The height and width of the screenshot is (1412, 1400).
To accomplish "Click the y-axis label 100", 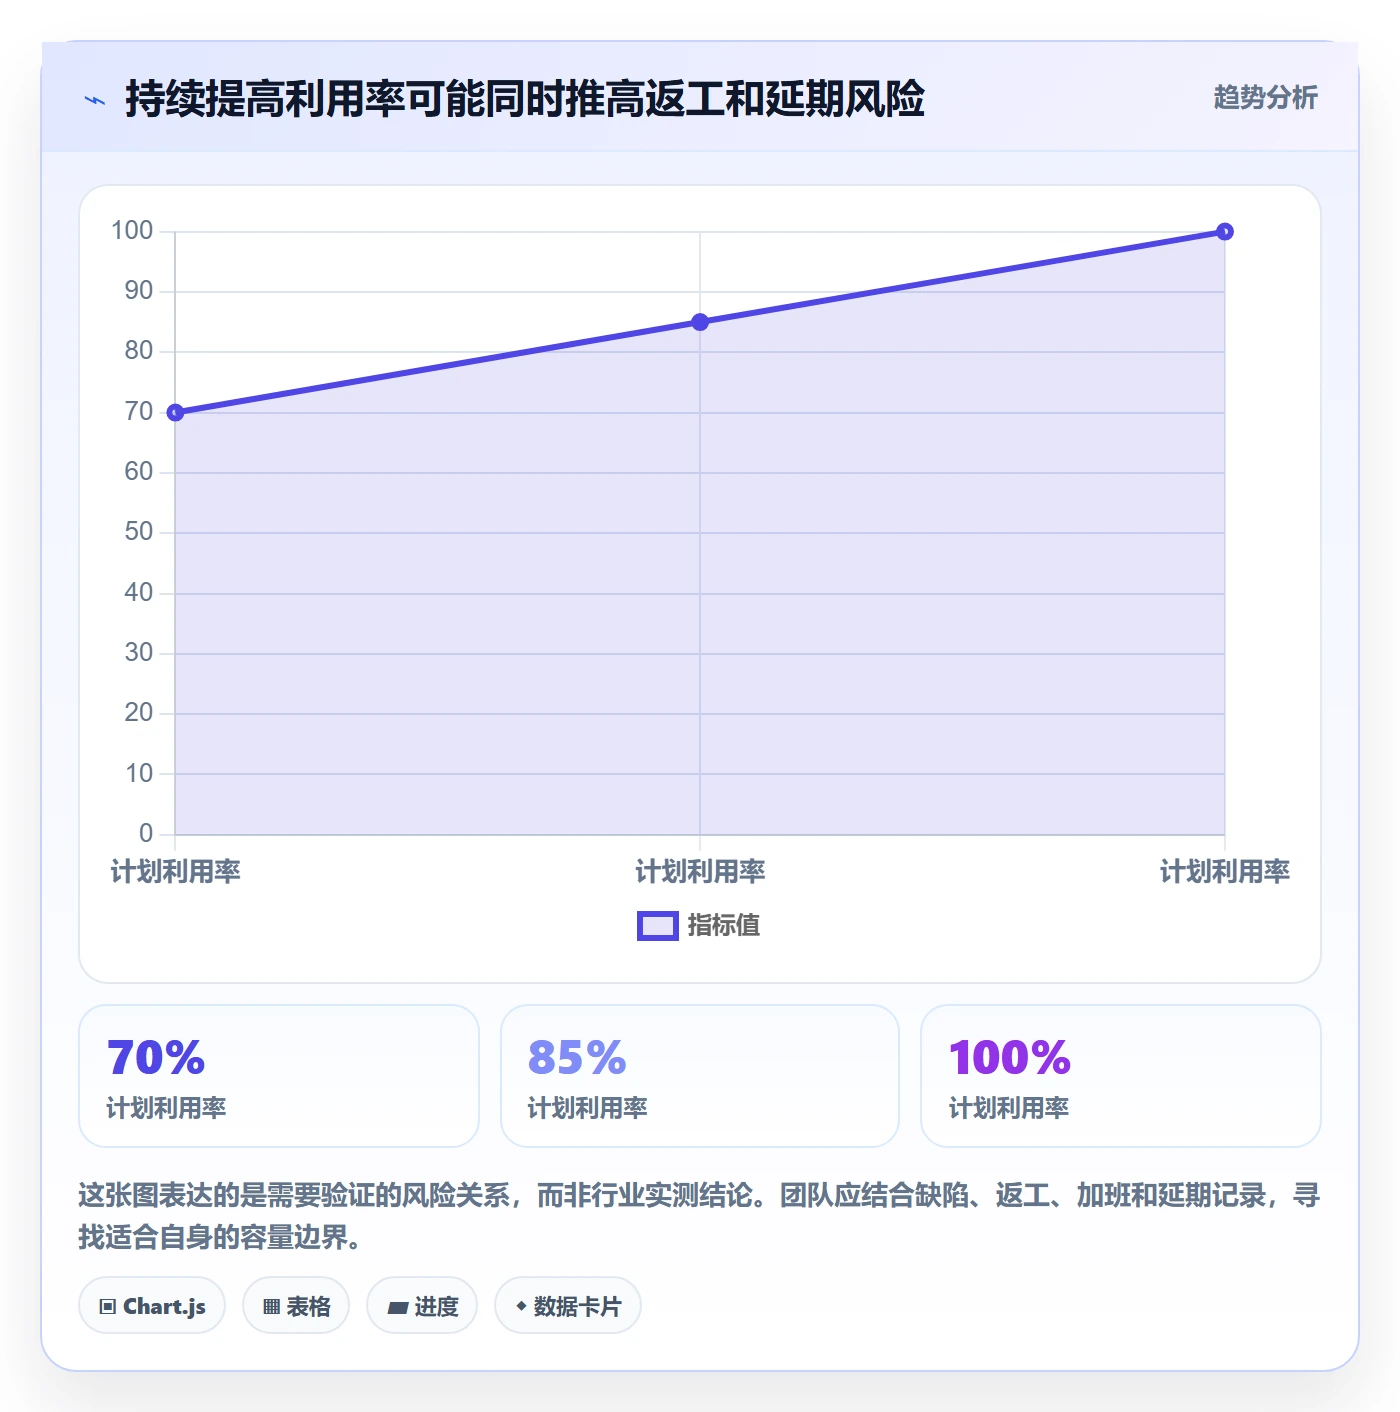I will point(132,231).
